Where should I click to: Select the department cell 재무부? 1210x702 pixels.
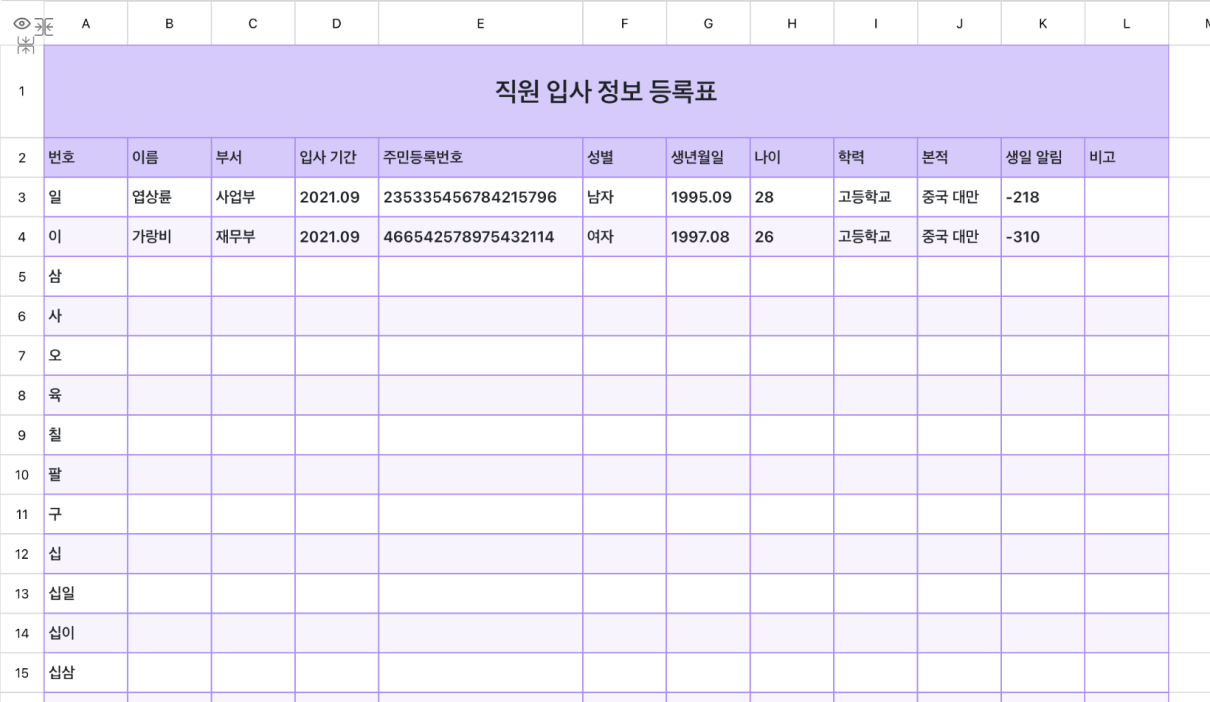click(253, 237)
